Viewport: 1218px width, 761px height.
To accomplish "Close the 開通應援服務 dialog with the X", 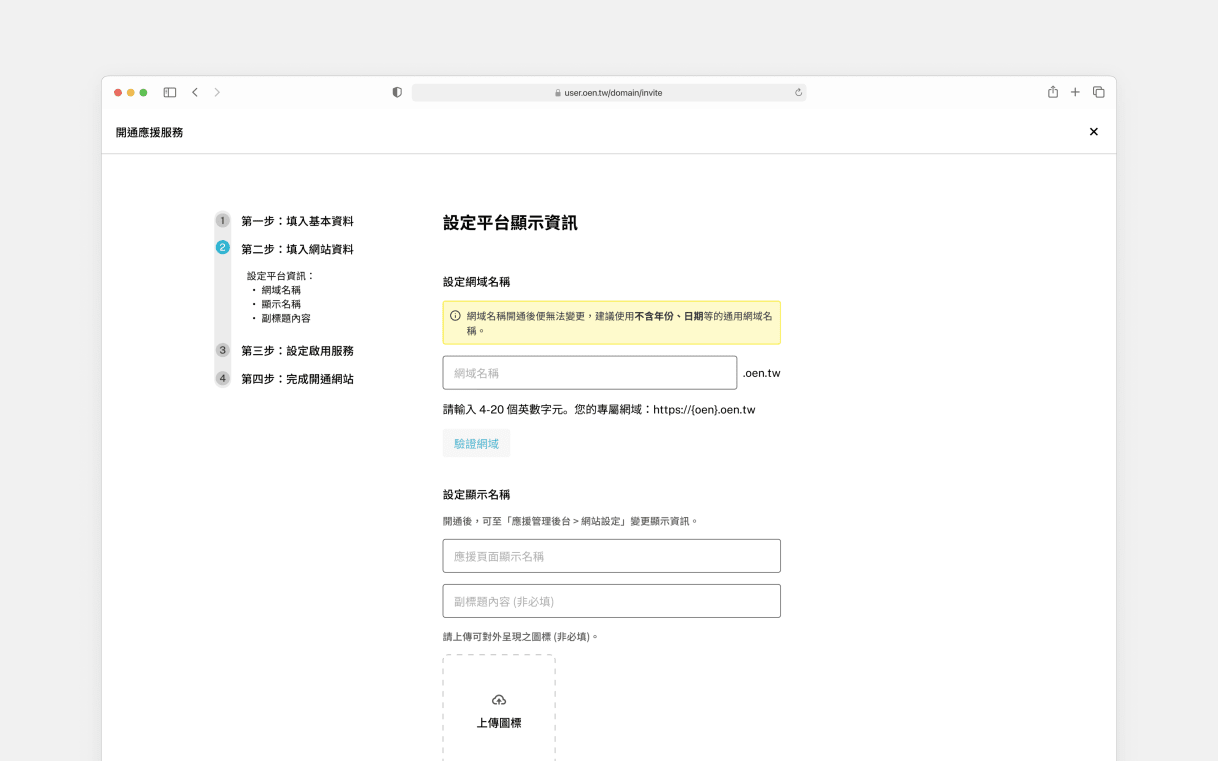I will coord(1094,132).
